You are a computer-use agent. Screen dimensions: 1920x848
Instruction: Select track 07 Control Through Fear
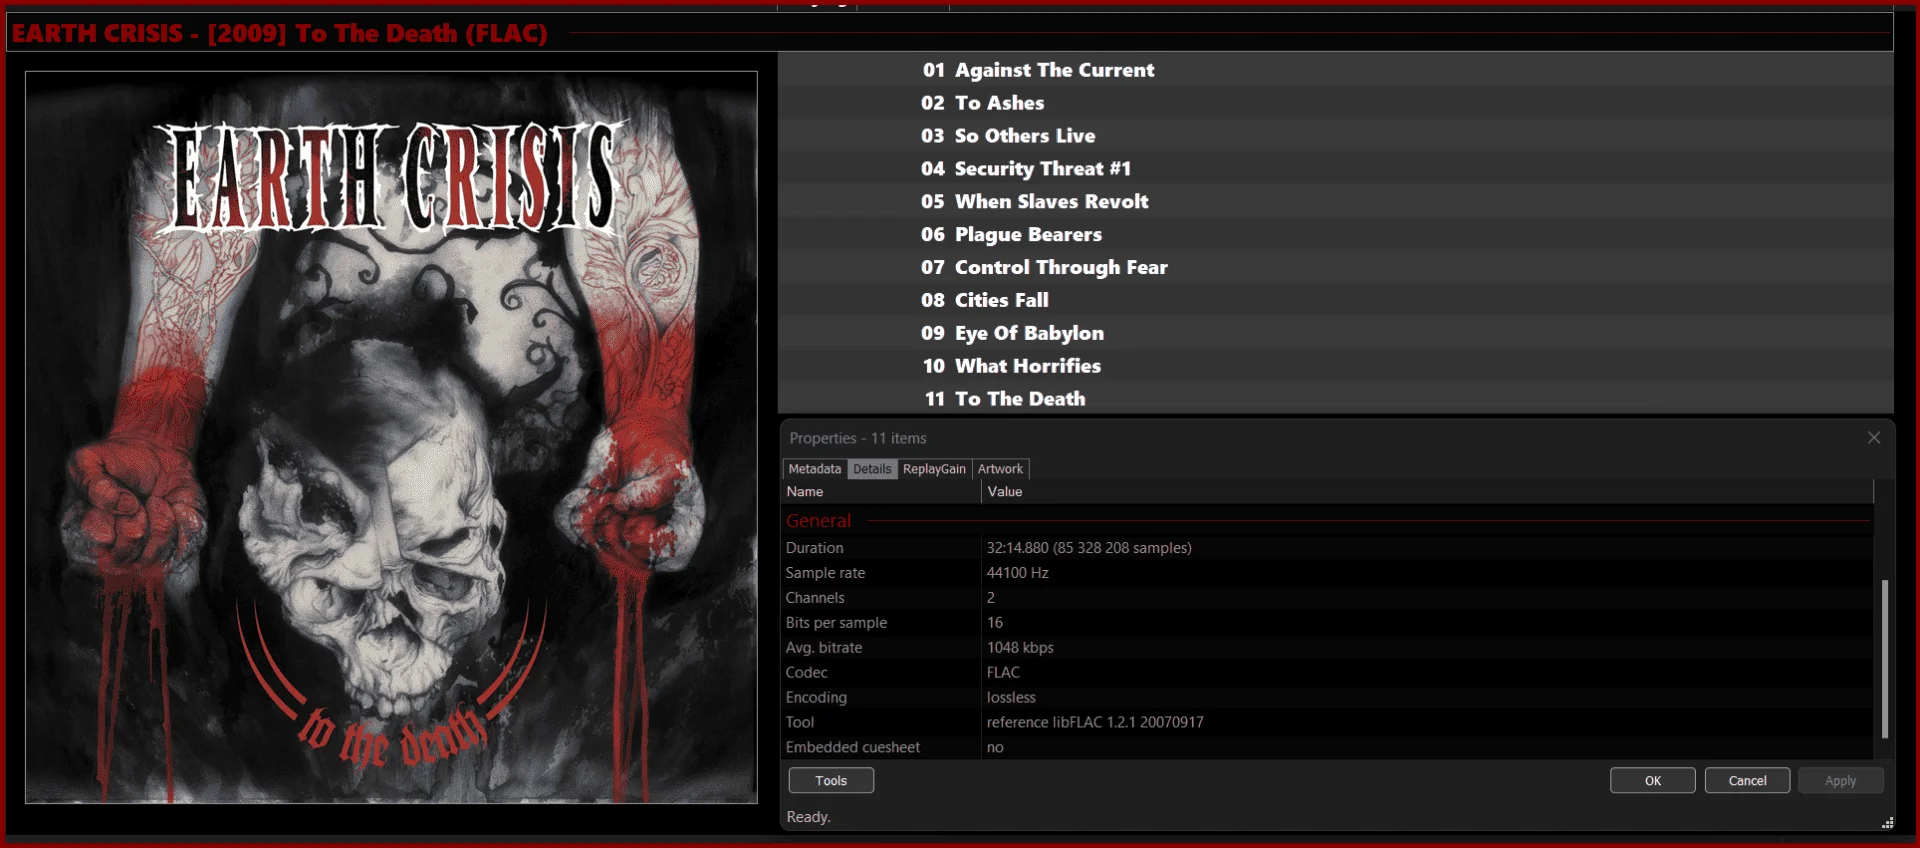point(1336,268)
